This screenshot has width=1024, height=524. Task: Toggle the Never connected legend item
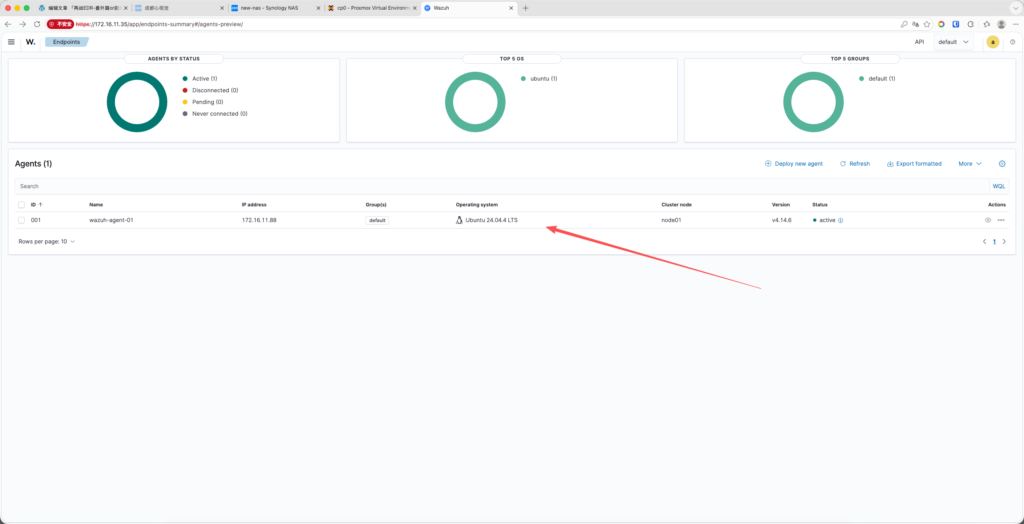tap(215, 114)
